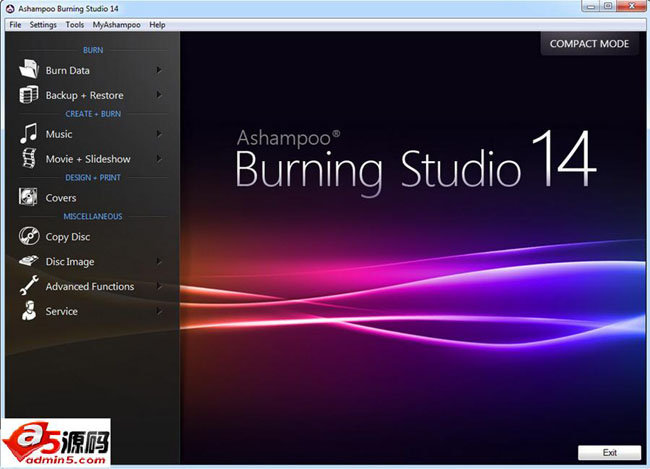Expand the Movie + Slideshow submenu arrow
The width and height of the screenshot is (650, 469).
coord(159,159)
